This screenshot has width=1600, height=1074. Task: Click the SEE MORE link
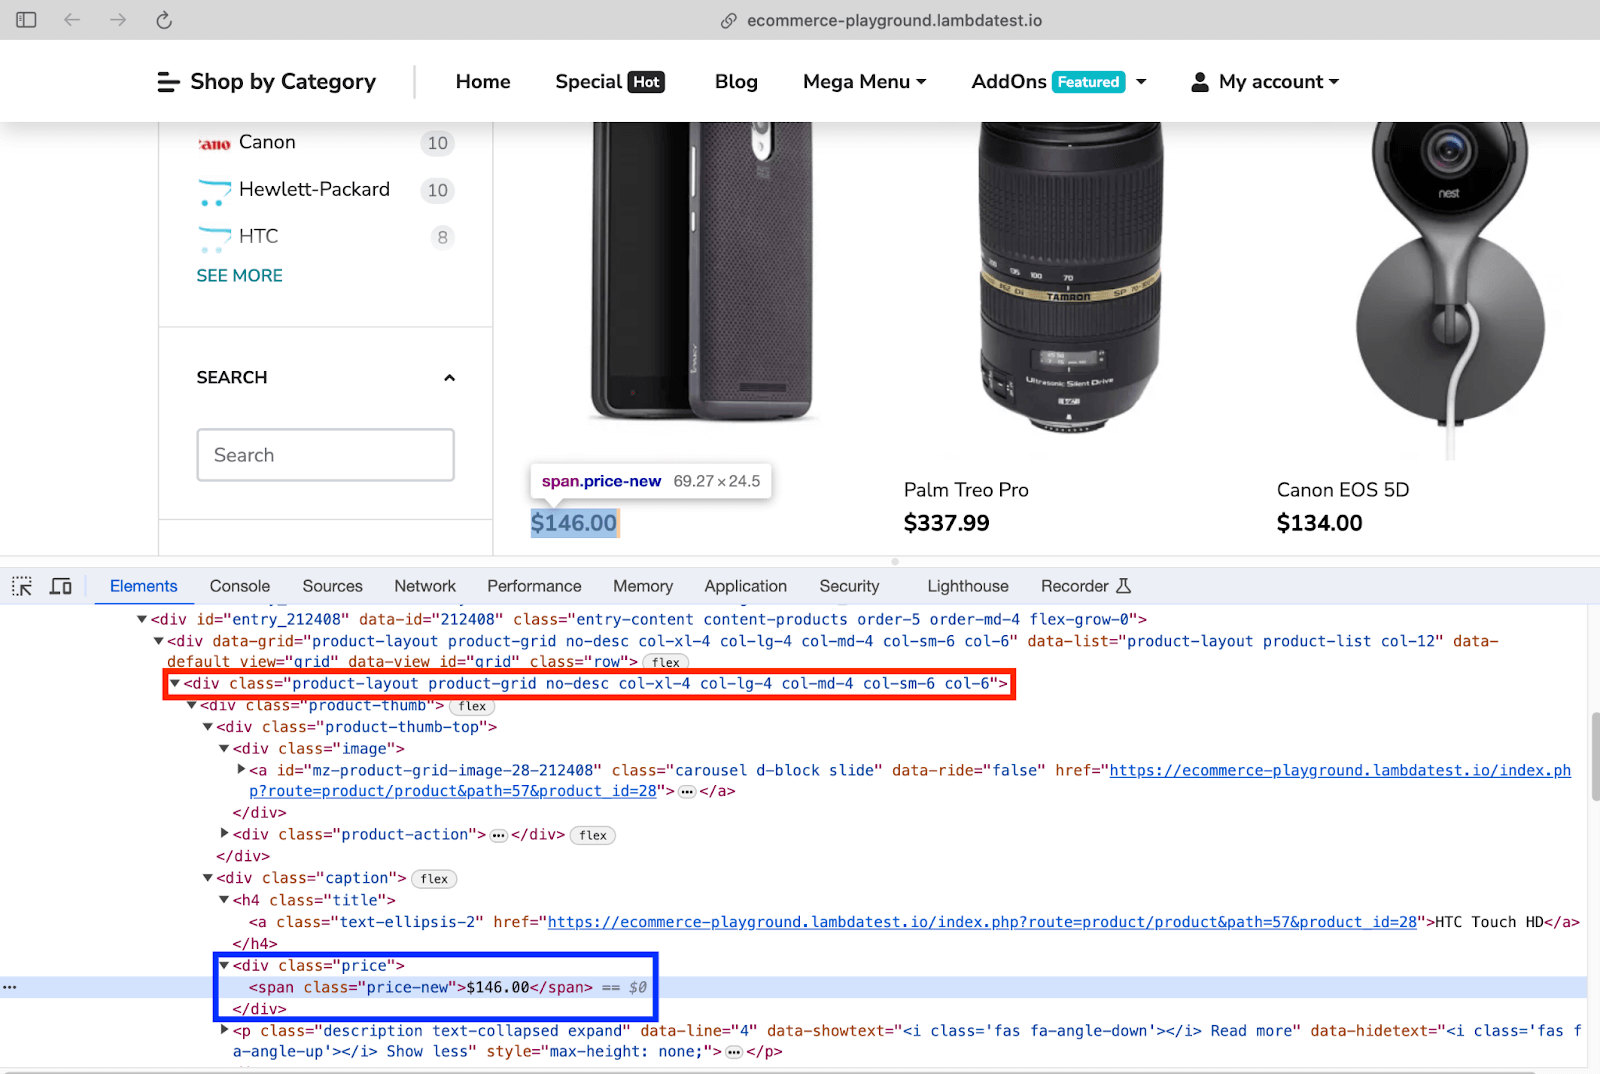[x=239, y=275]
